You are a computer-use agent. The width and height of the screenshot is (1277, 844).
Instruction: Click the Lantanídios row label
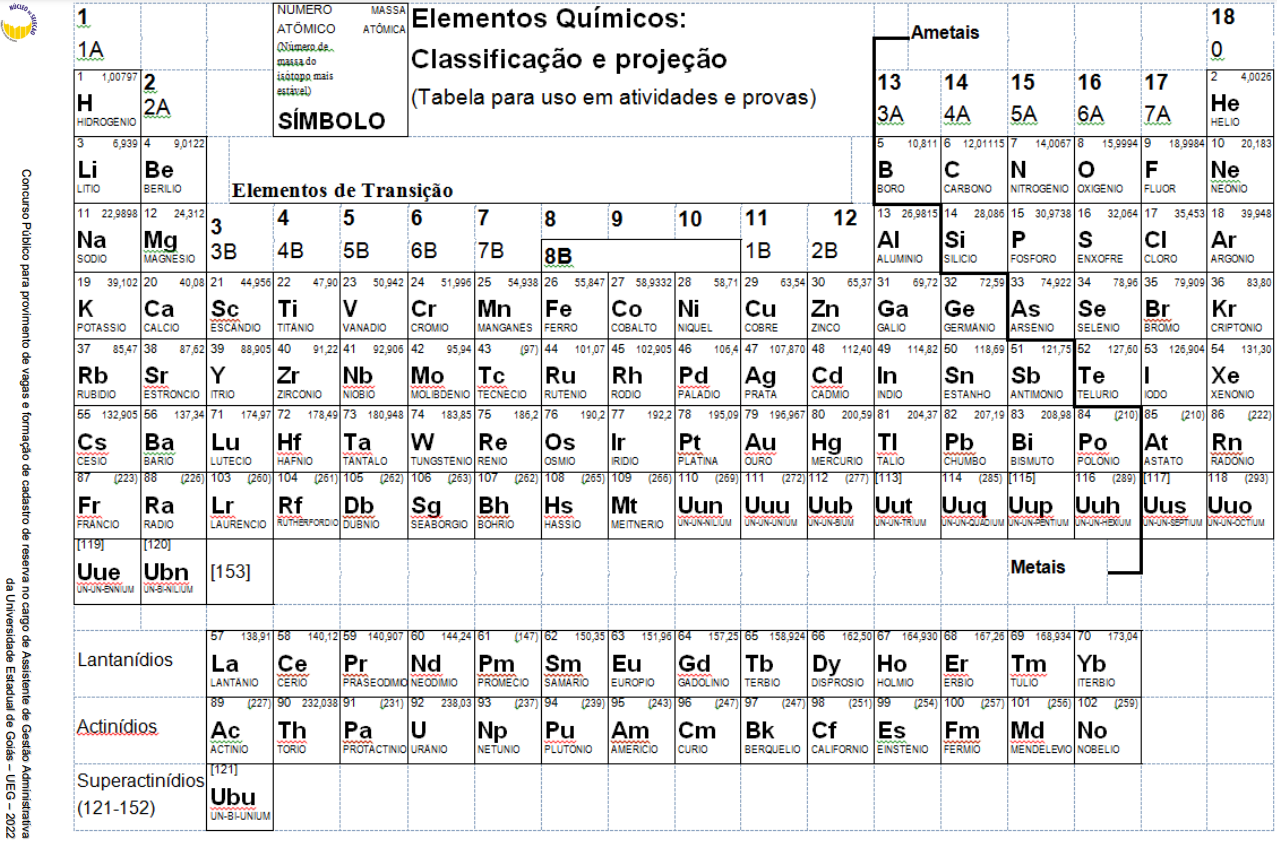125,660
